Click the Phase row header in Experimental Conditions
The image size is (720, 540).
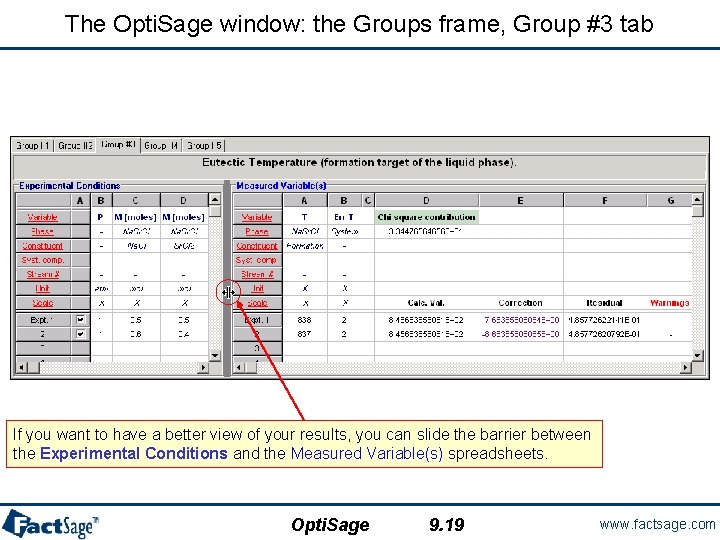coord(43,231)
